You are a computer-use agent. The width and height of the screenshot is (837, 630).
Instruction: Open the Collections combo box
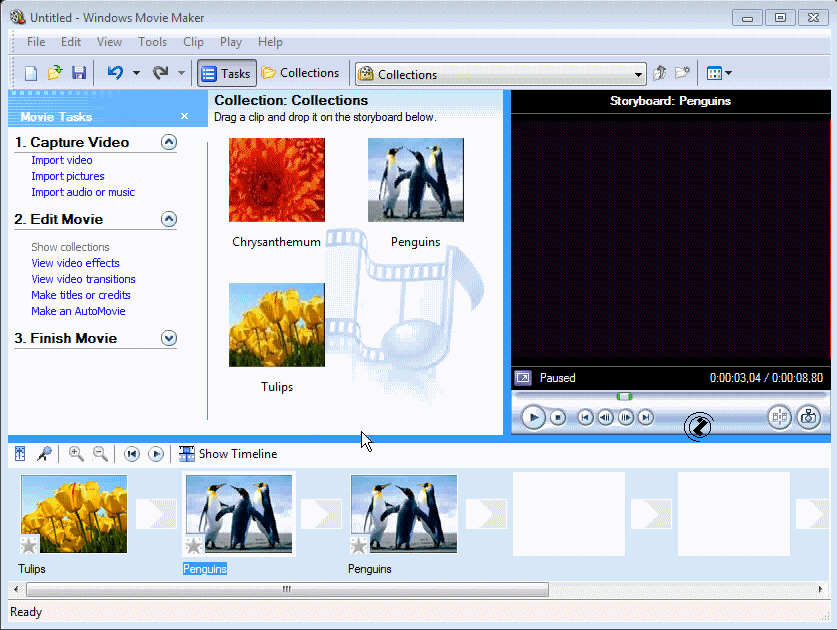coord(501,74)
